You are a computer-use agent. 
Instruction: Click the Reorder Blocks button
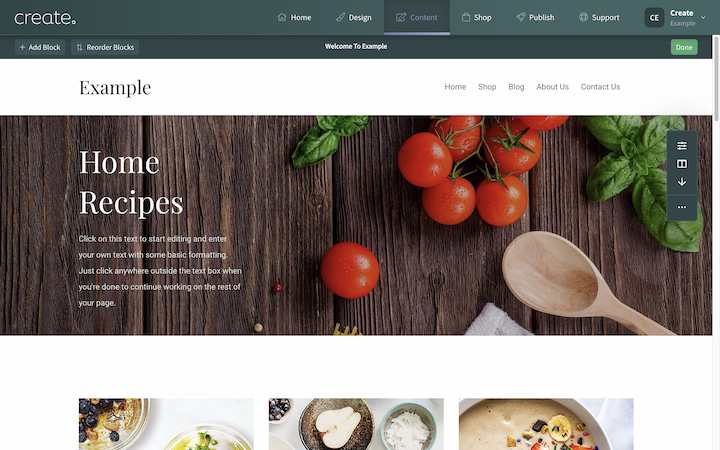tap(105, 47)
